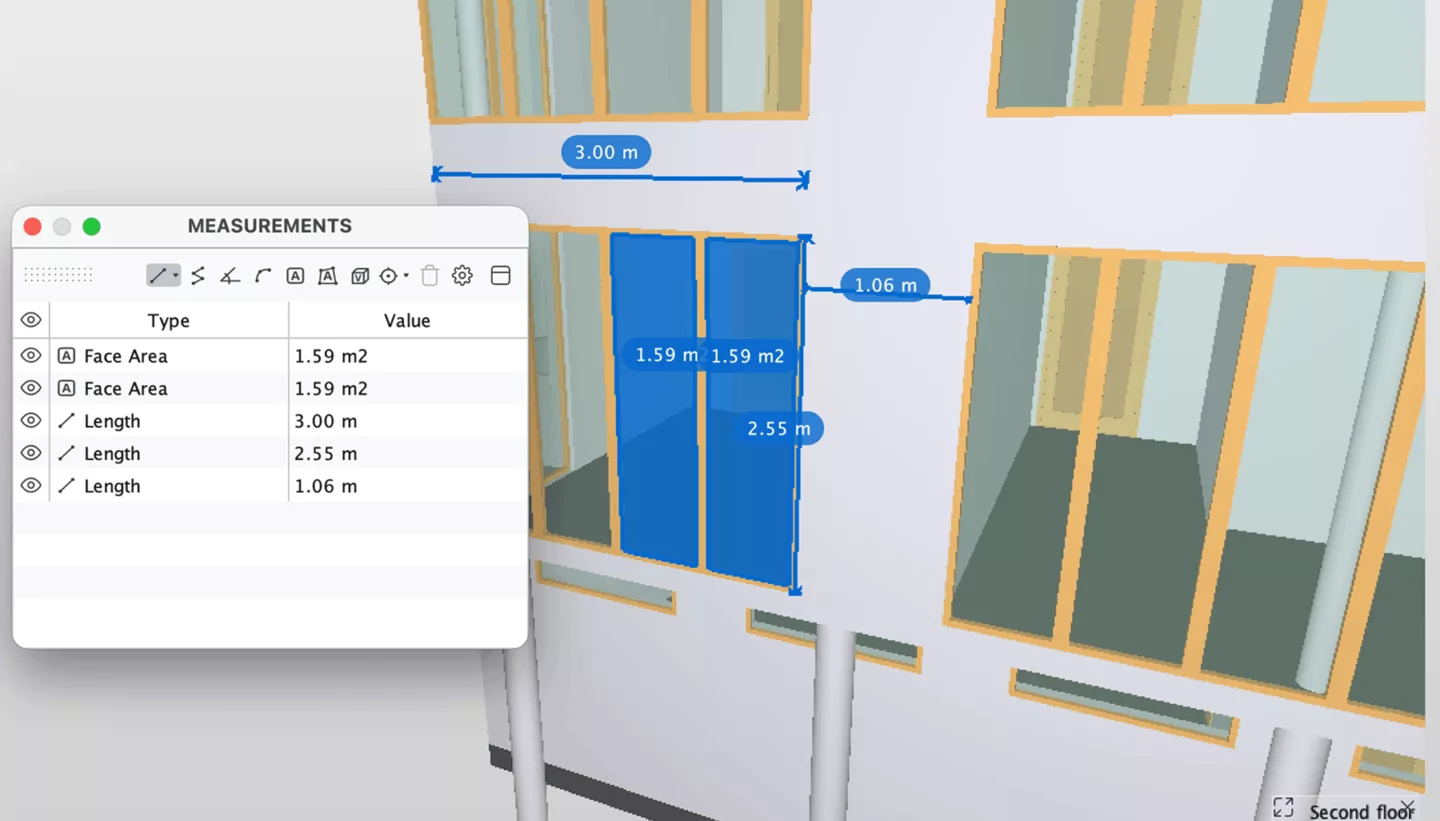1440x821 pixels.
Task: Open measurement settings gear
Action: [x=462, y=275]
